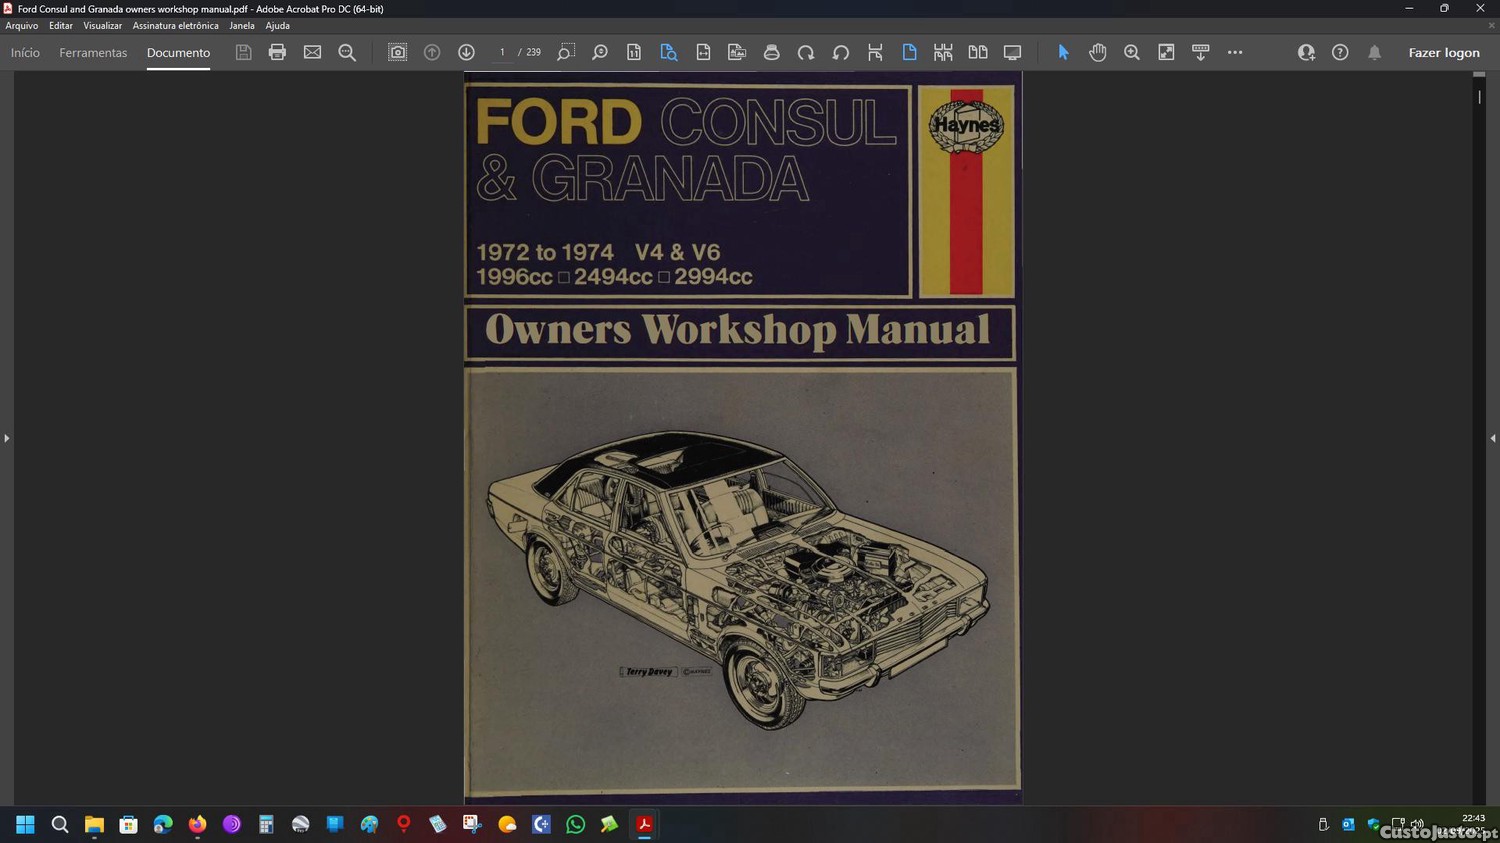Image resolution: width=1500 pixels, height=843 pixels.
Task: Click the page number input field
Action: pyautogui.click(x=502, y=52)
